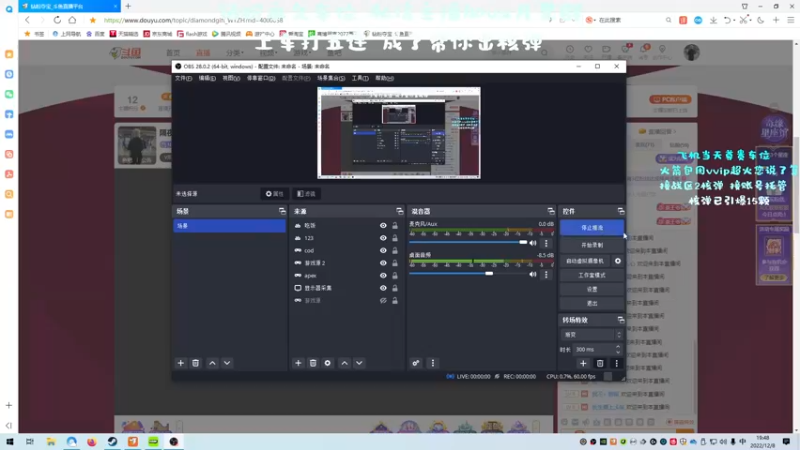The width and height of the screenshot is (800, 450).
Task: Toggle the lock on the 显示器采集 source
Action: pyautogui.click(x=395, y=288)
